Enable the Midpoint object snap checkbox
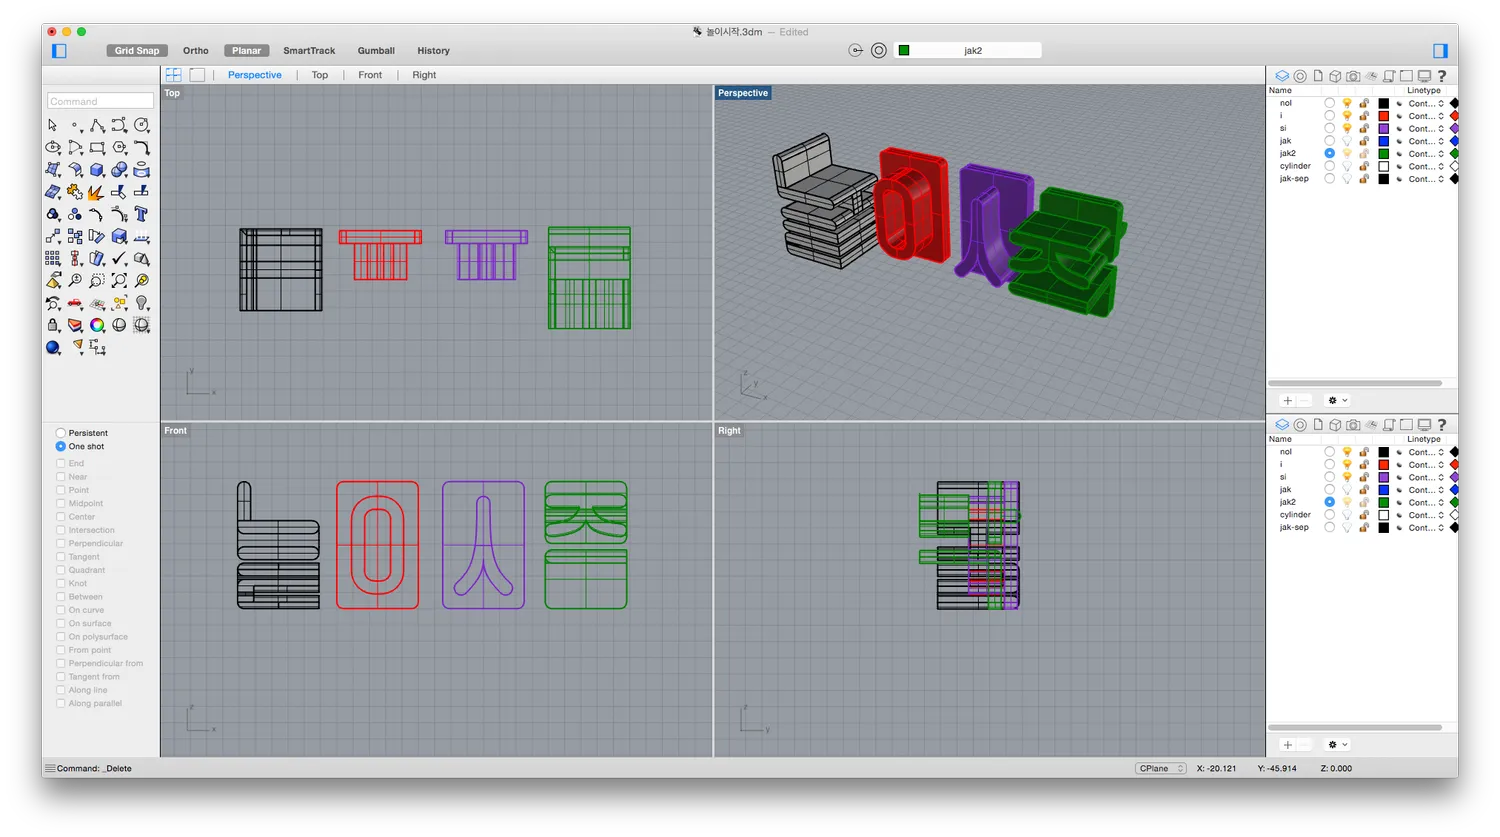The image size is (1500, 837). coord(61,503)
